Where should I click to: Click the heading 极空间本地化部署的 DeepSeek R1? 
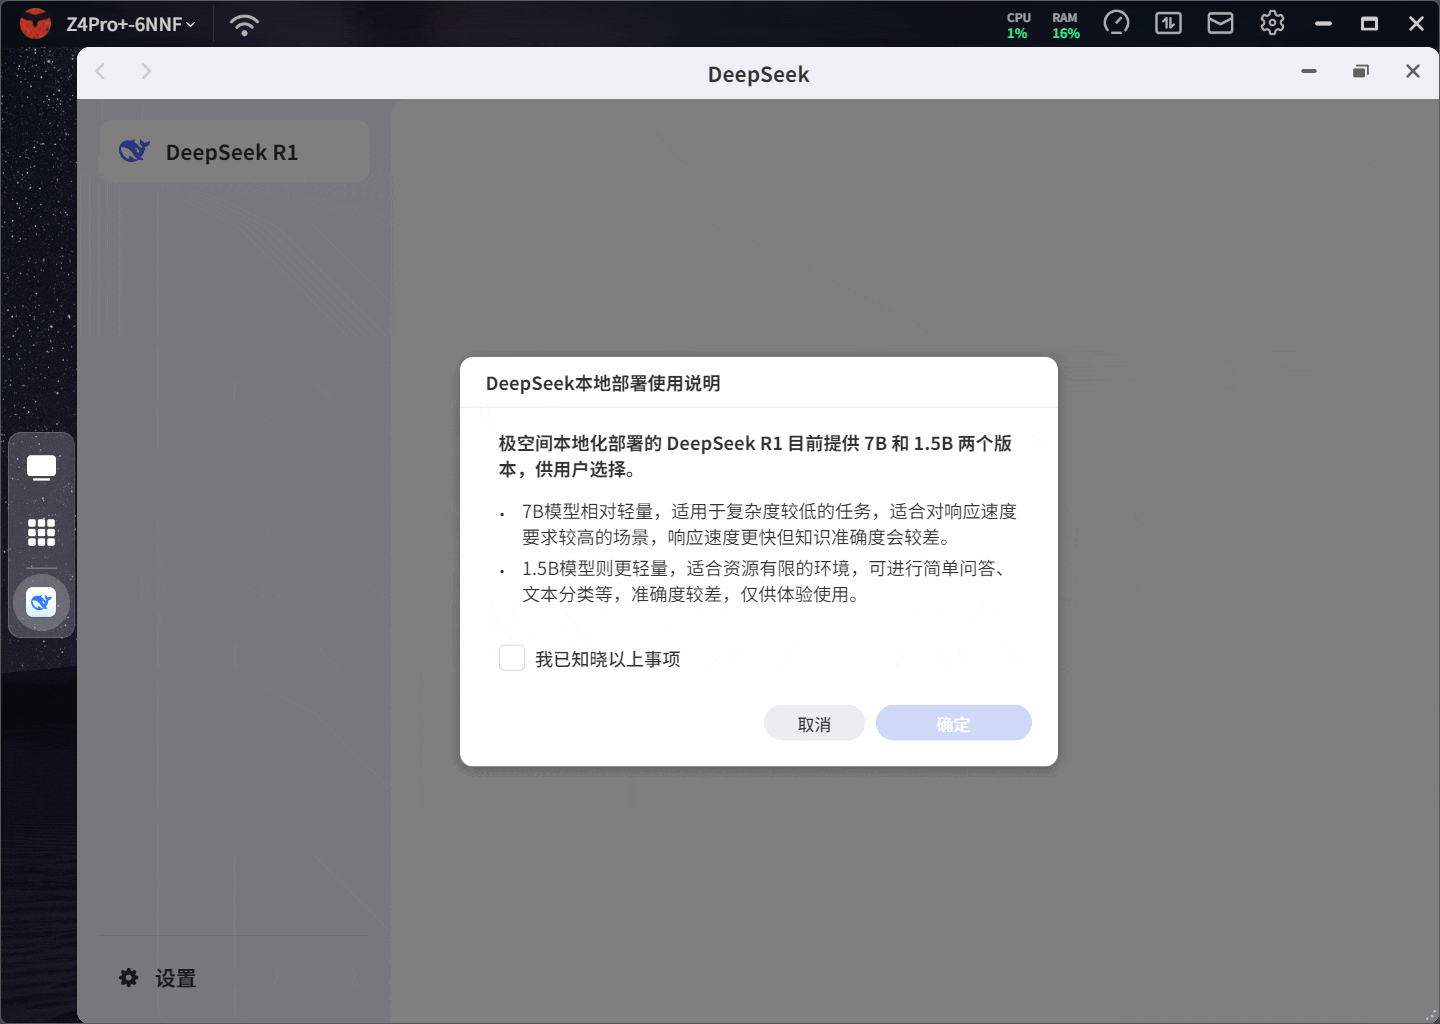click(x=755, y=456)
